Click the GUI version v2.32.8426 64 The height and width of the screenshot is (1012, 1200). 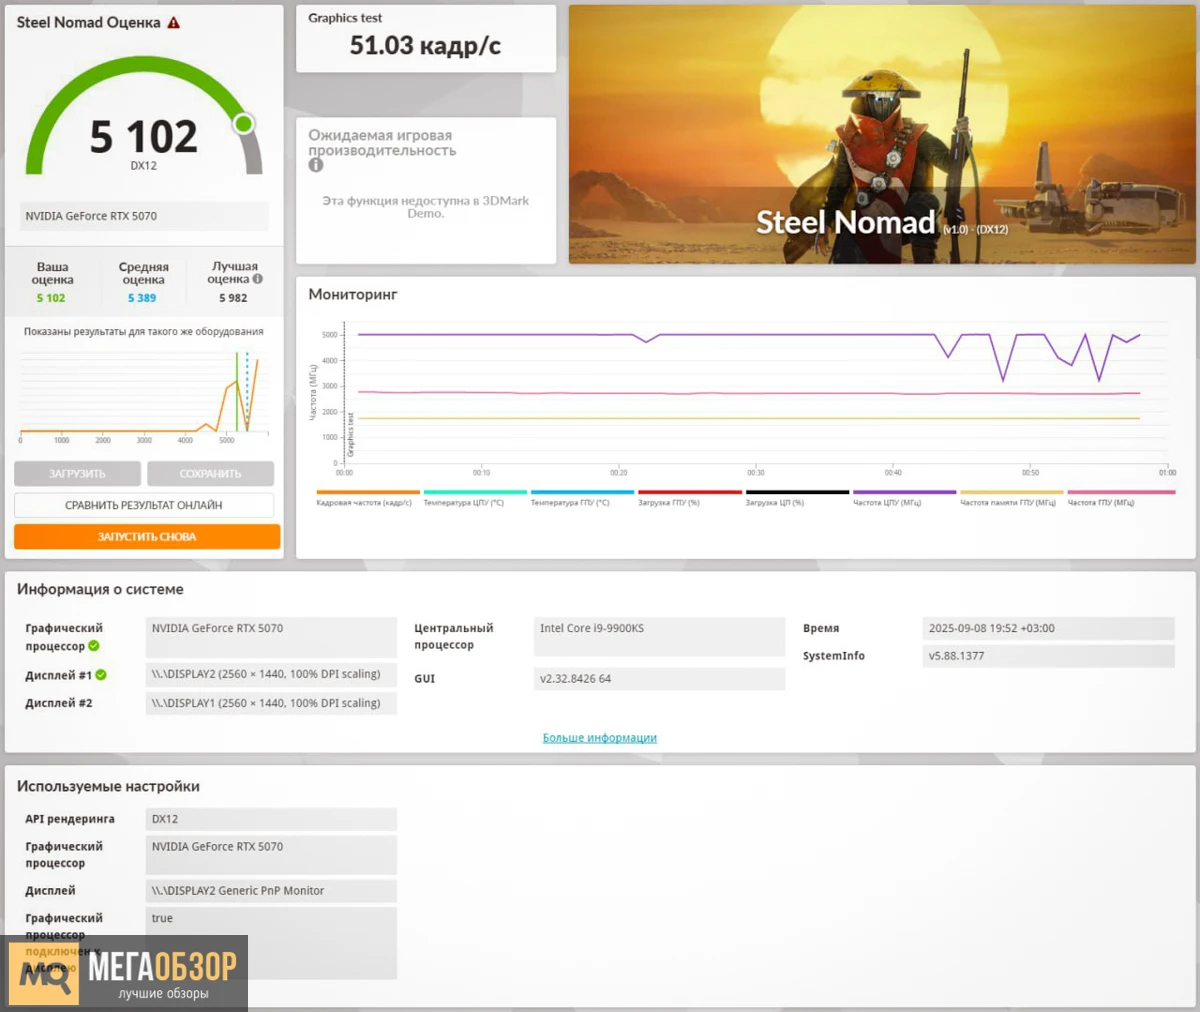660,679
